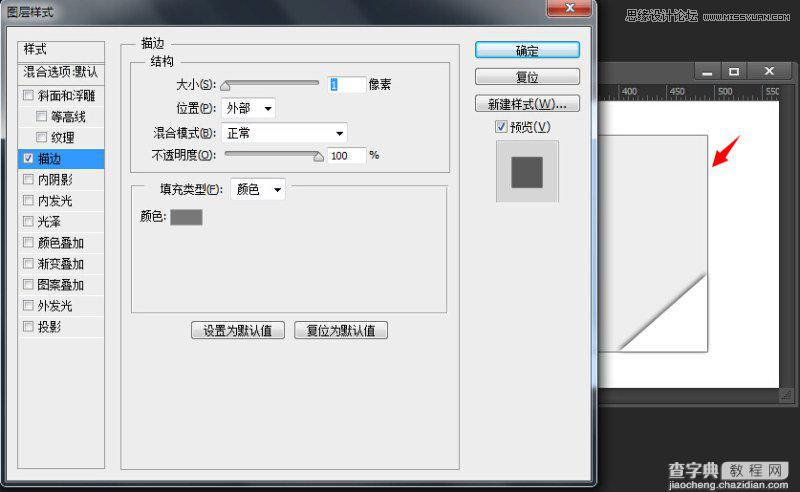Enable the 颜色叠加 checkbox
Viewport: 800px width, 492px height.
(x=29, y=242)
